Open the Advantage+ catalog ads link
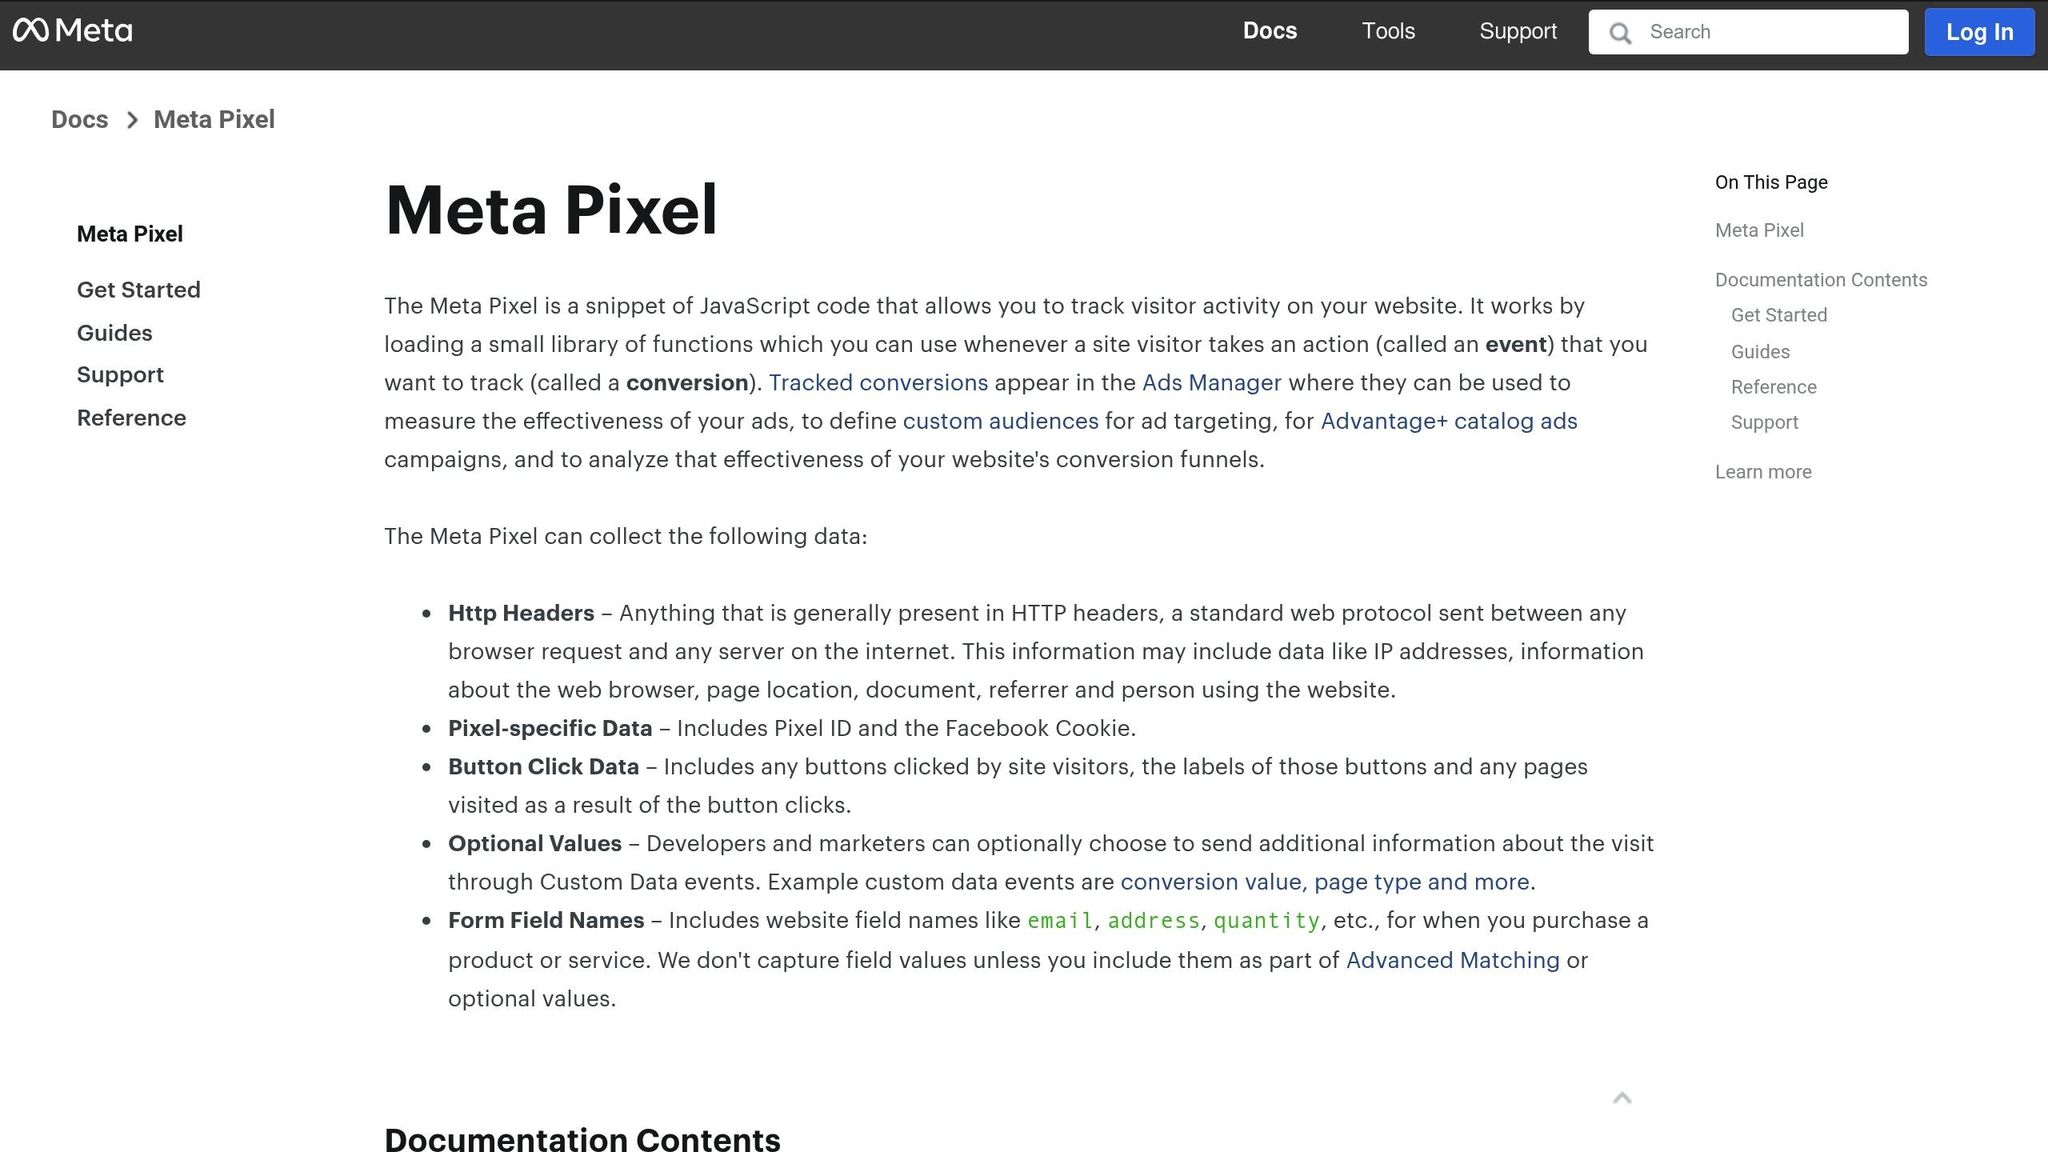The image size is (2048, 1152). click(1449, 421)
